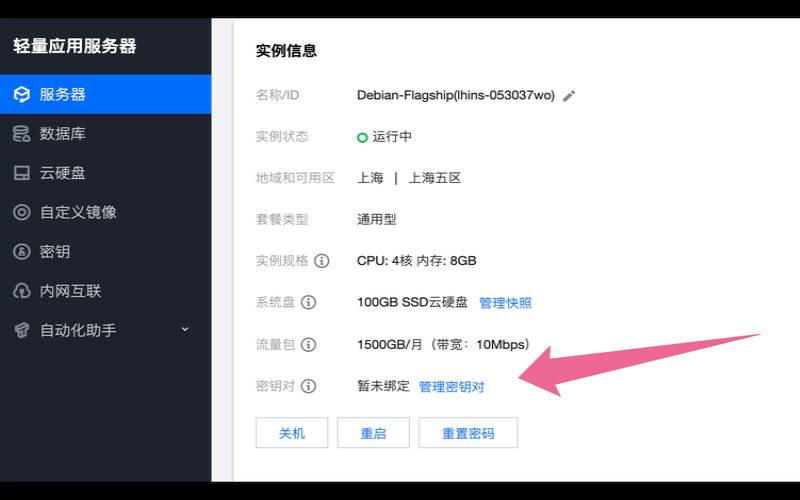Open 自动化助手 menu entry

point(106,330)
